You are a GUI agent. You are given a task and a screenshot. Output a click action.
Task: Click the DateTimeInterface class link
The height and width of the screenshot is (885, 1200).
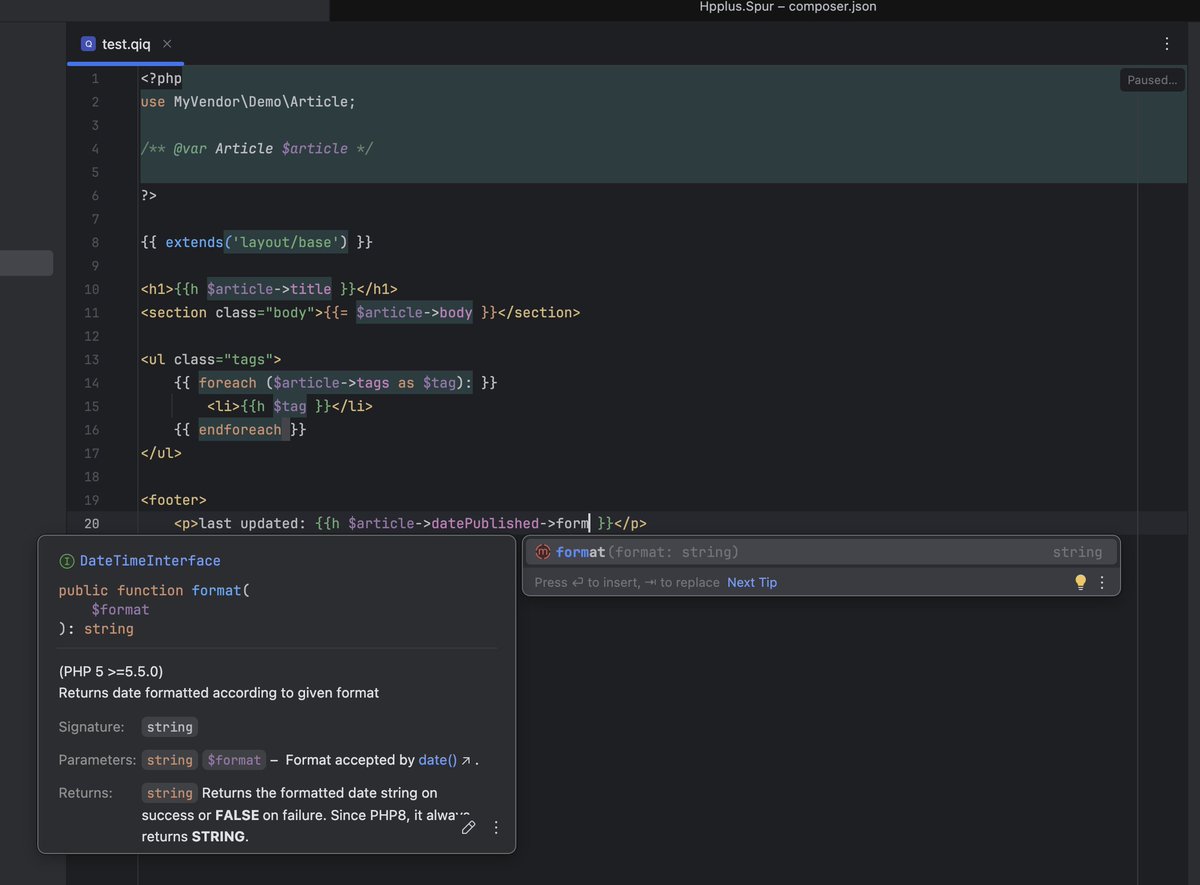[x=150, y=561]
